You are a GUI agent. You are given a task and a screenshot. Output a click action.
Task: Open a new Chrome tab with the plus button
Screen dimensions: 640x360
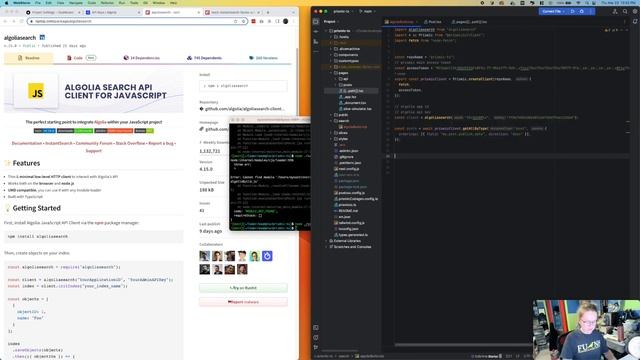click(269, 12)
